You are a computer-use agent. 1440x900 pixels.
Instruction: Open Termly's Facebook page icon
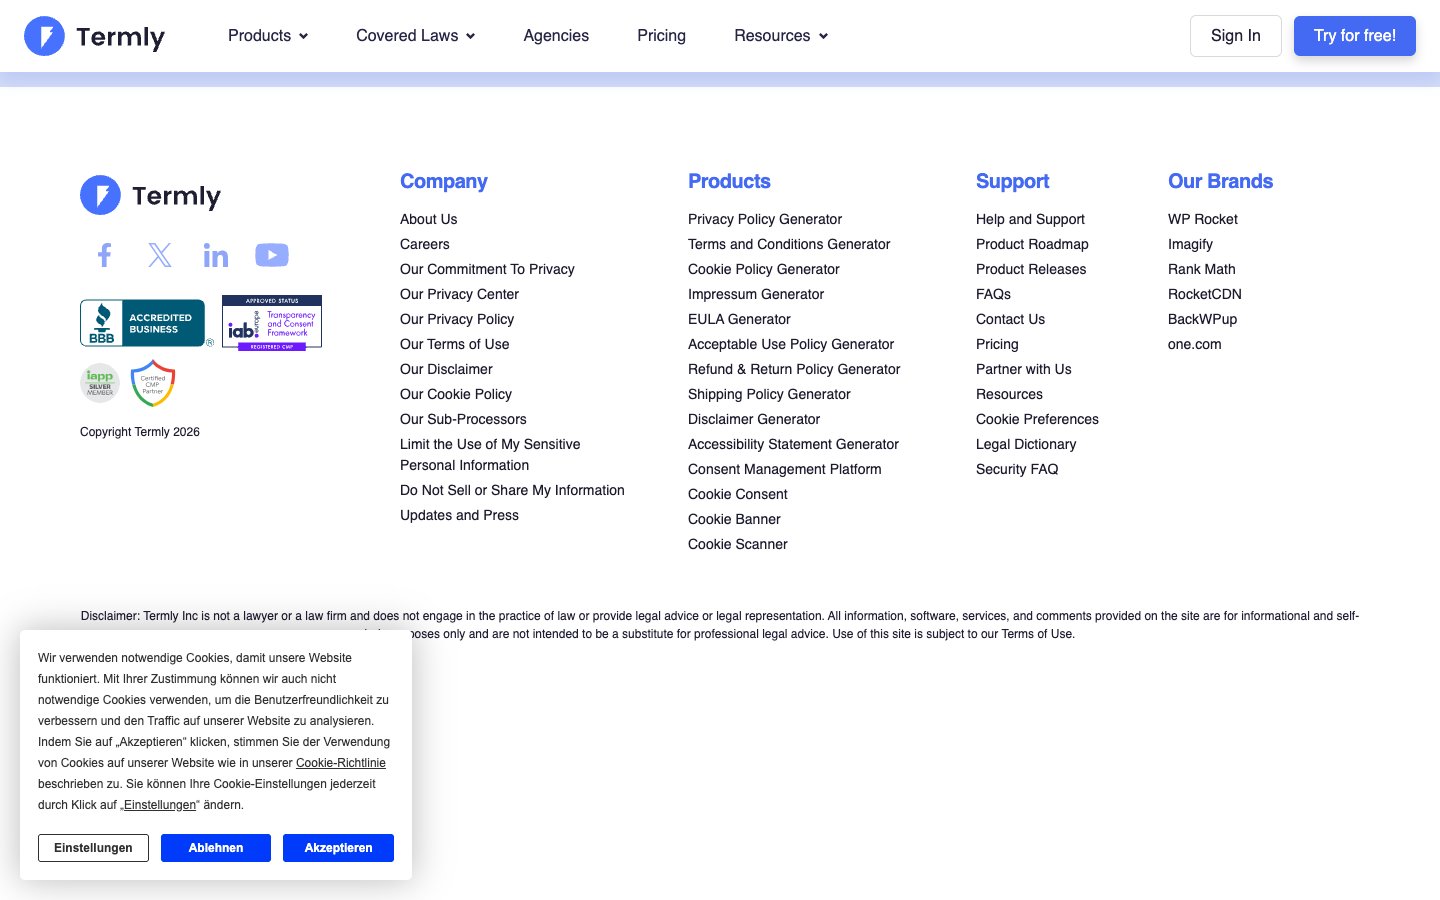tap(104, 255)
